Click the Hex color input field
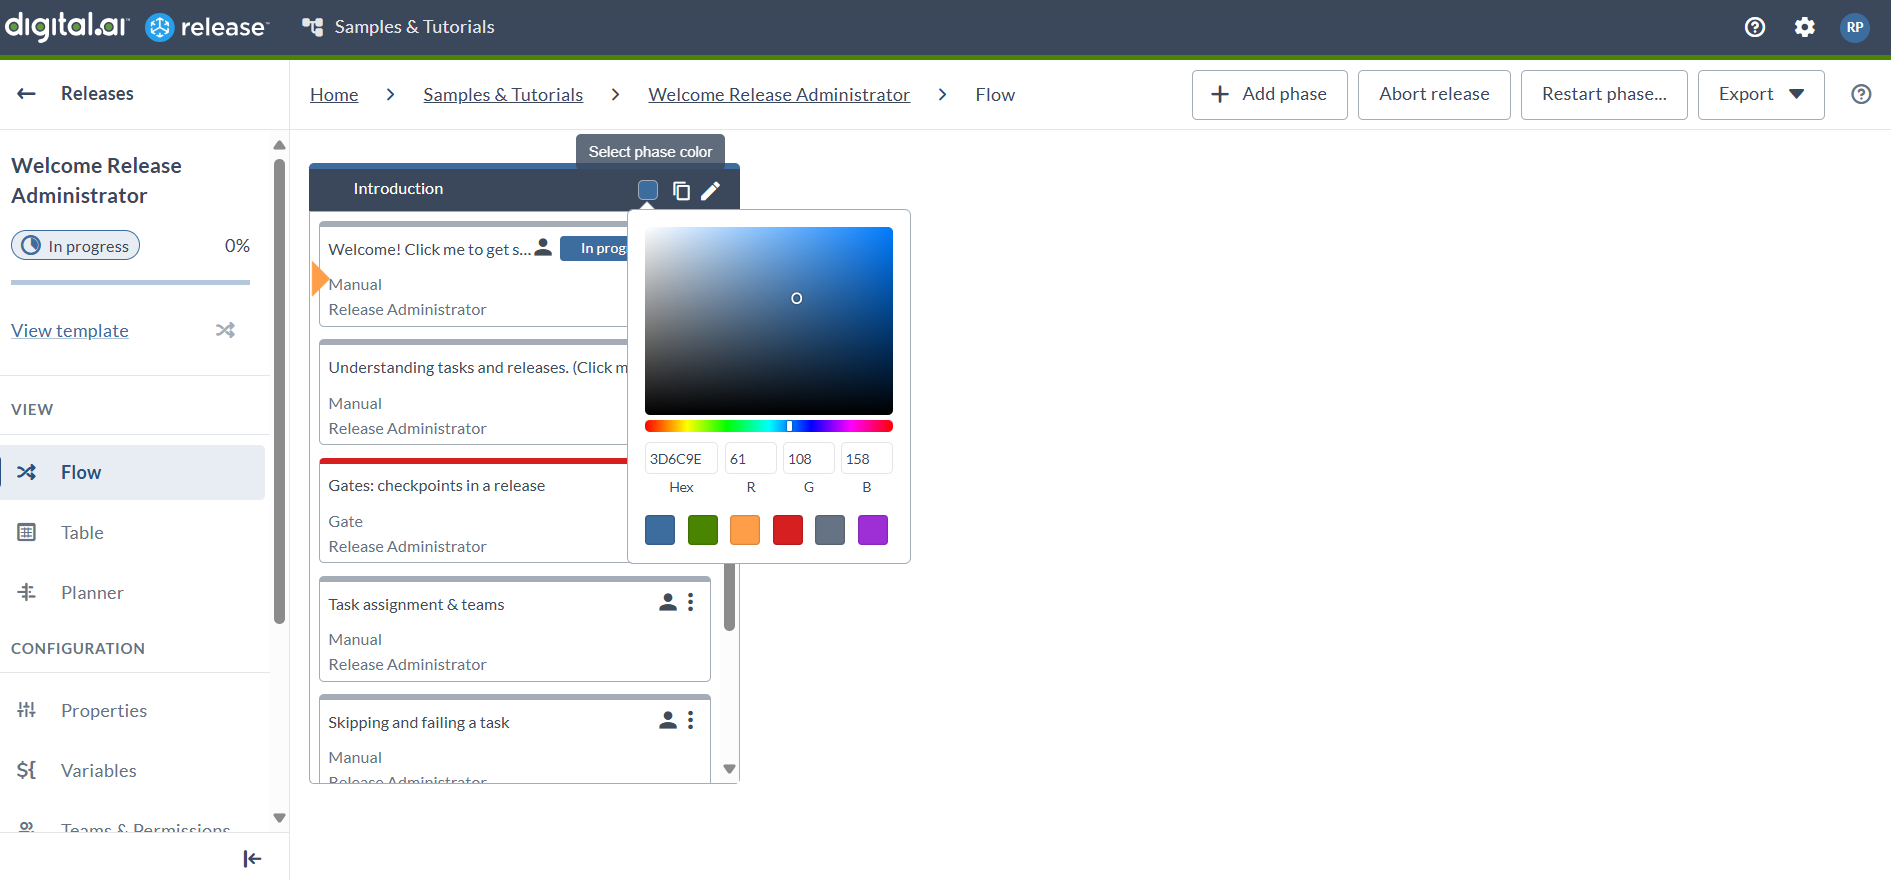Screen dimensions: 1891x880 click(x=680, y=459)
